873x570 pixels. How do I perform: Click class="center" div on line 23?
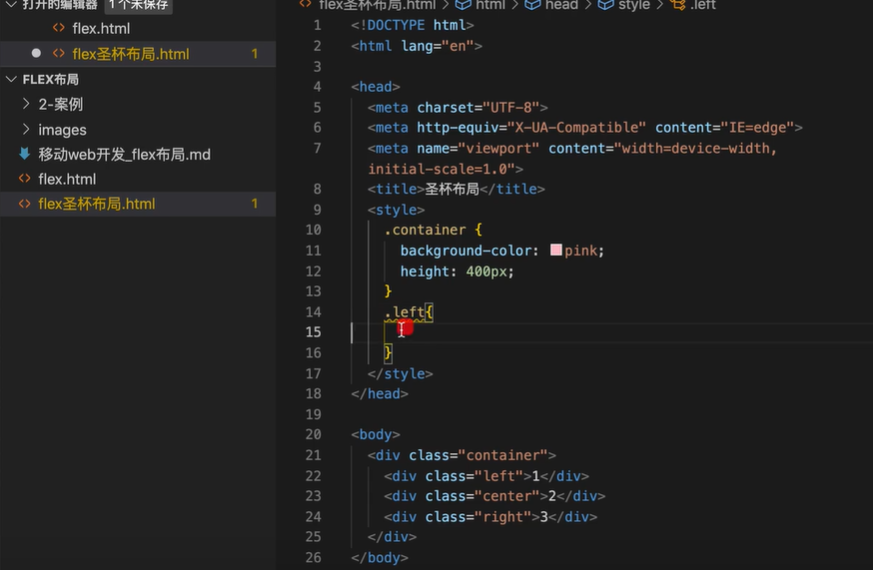494,496
